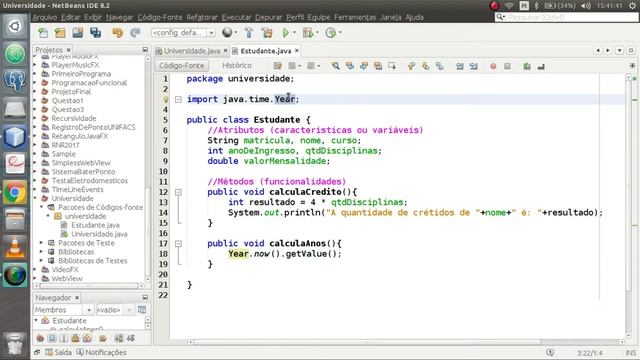Image resolution: width=640 pixels, height=360 pixels.
Task: Click the VLC cone icon in the launcher
Action: [15, 248]
